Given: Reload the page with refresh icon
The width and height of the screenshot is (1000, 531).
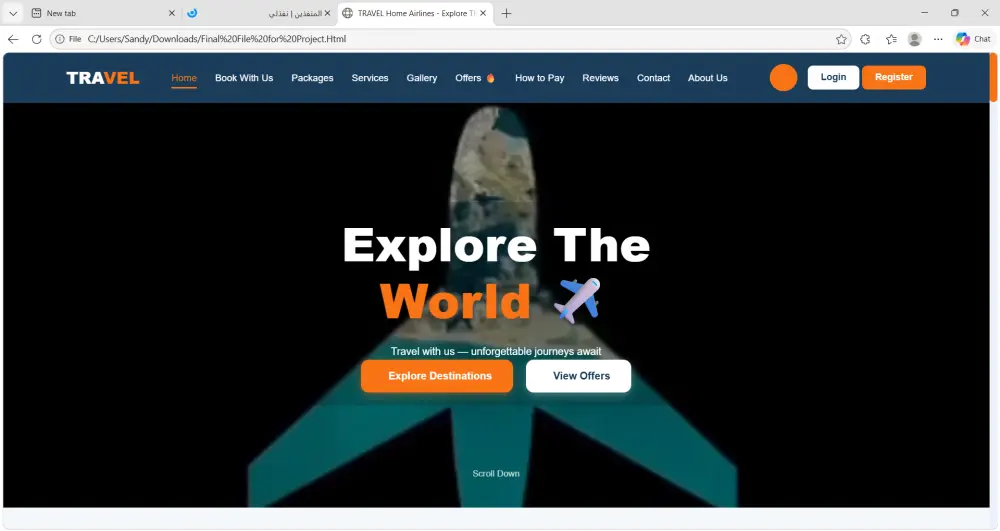Looking at the screenshot, I should (36, 39).
